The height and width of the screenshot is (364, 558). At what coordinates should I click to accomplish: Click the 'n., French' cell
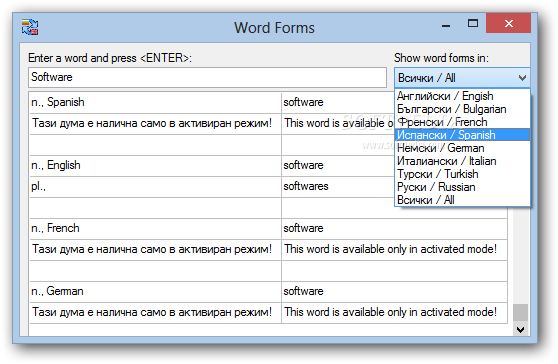pos(156,228)
